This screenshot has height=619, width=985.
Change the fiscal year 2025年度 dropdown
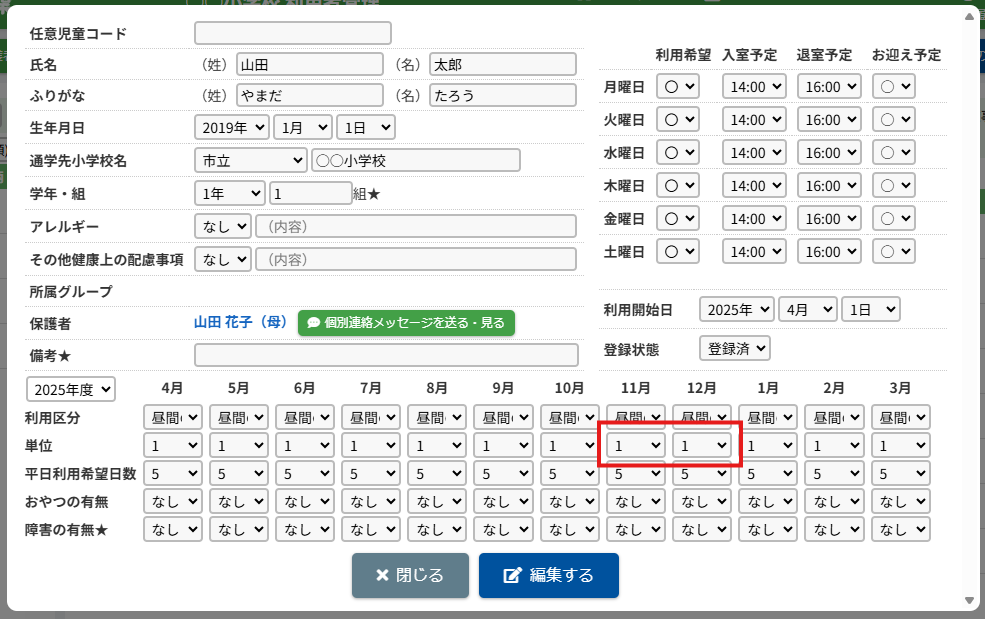(x=71, y=389)
